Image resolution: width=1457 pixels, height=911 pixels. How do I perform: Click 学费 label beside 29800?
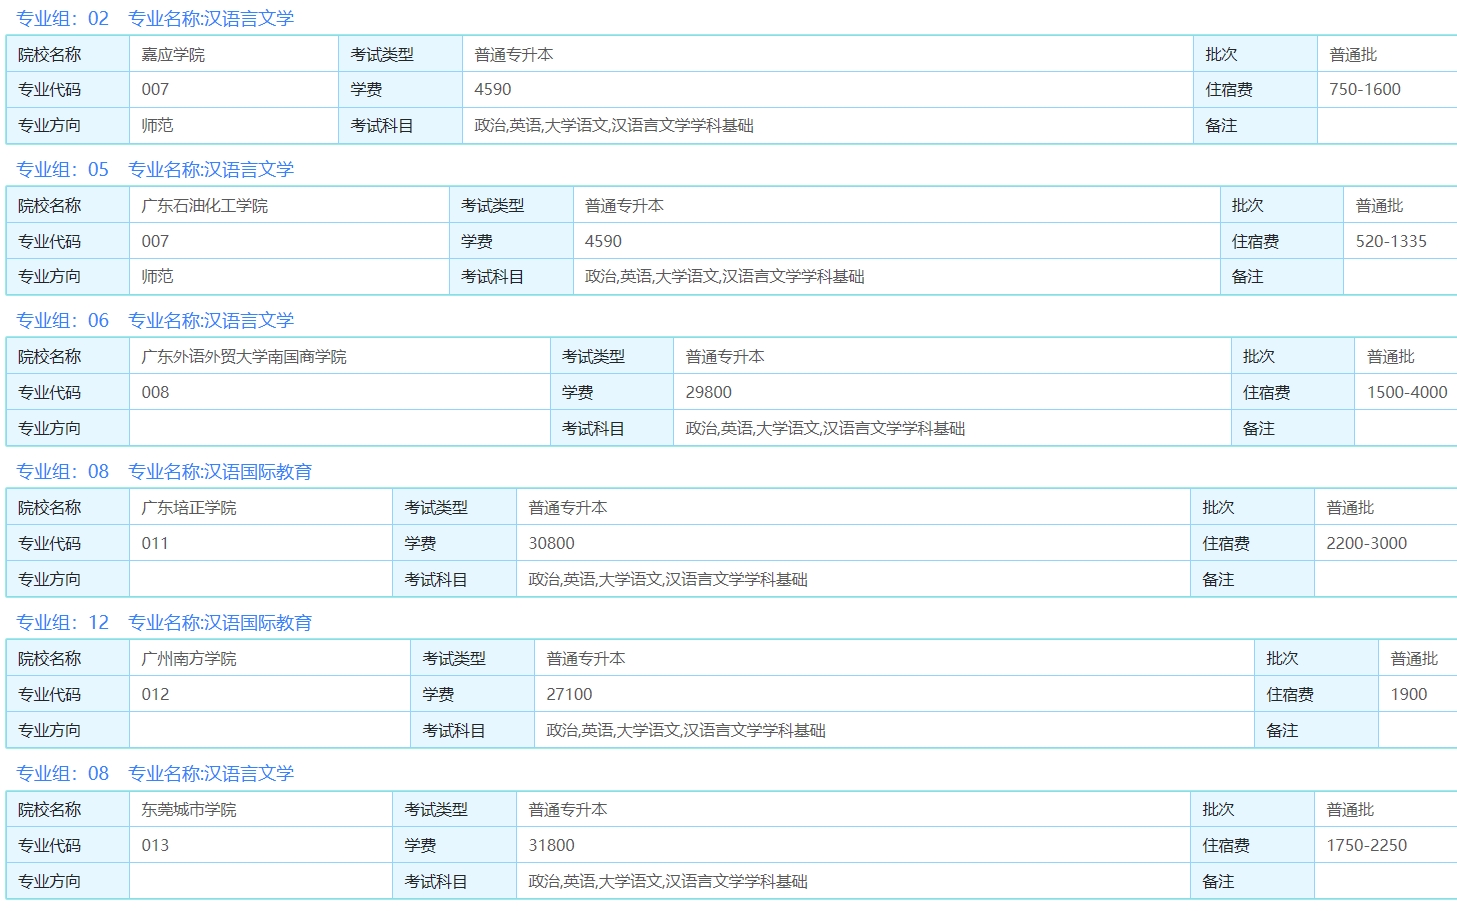click(x=577, y=392)
